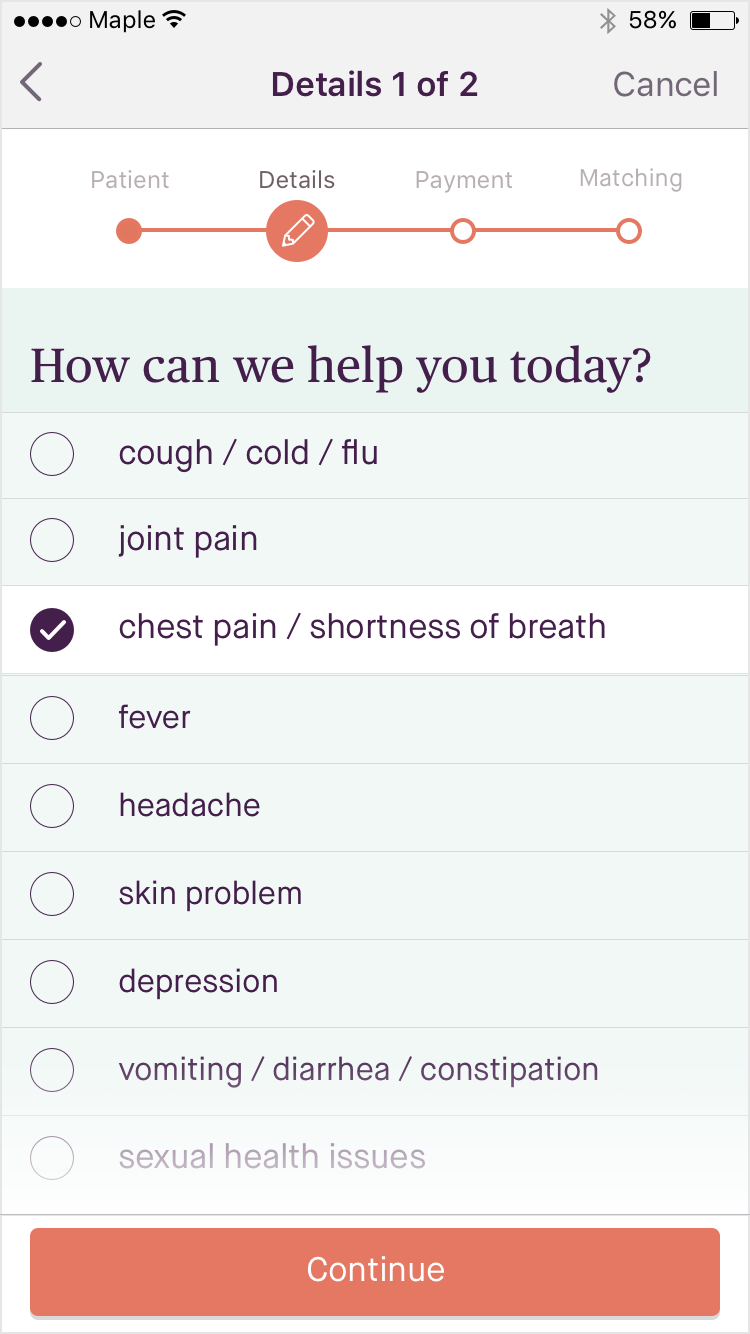Select headache as the reason
Viewport: 750px width, 1334px height.
[x=52, y=805]
